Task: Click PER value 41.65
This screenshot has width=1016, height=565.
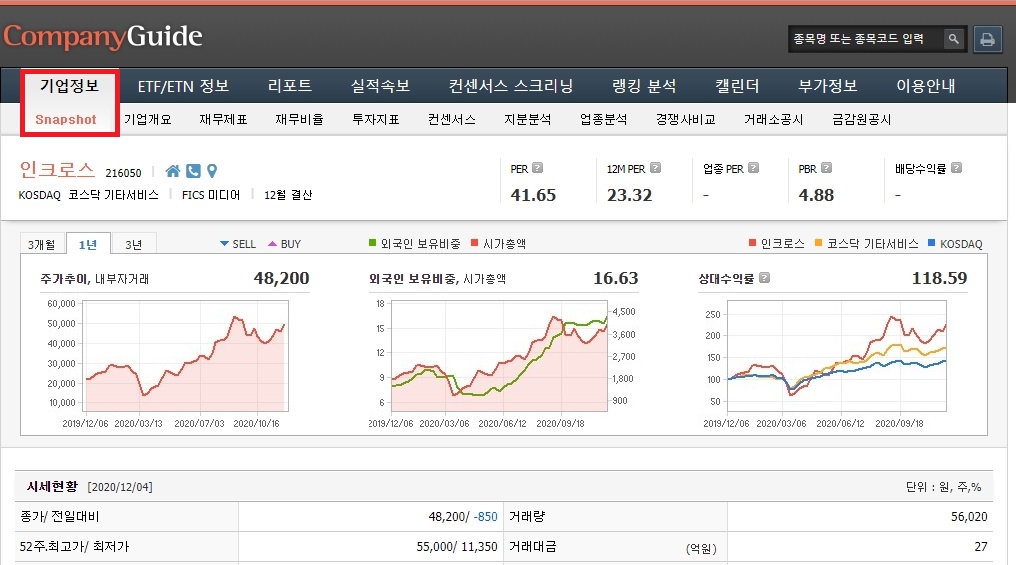Action: (x=533, y=195)
